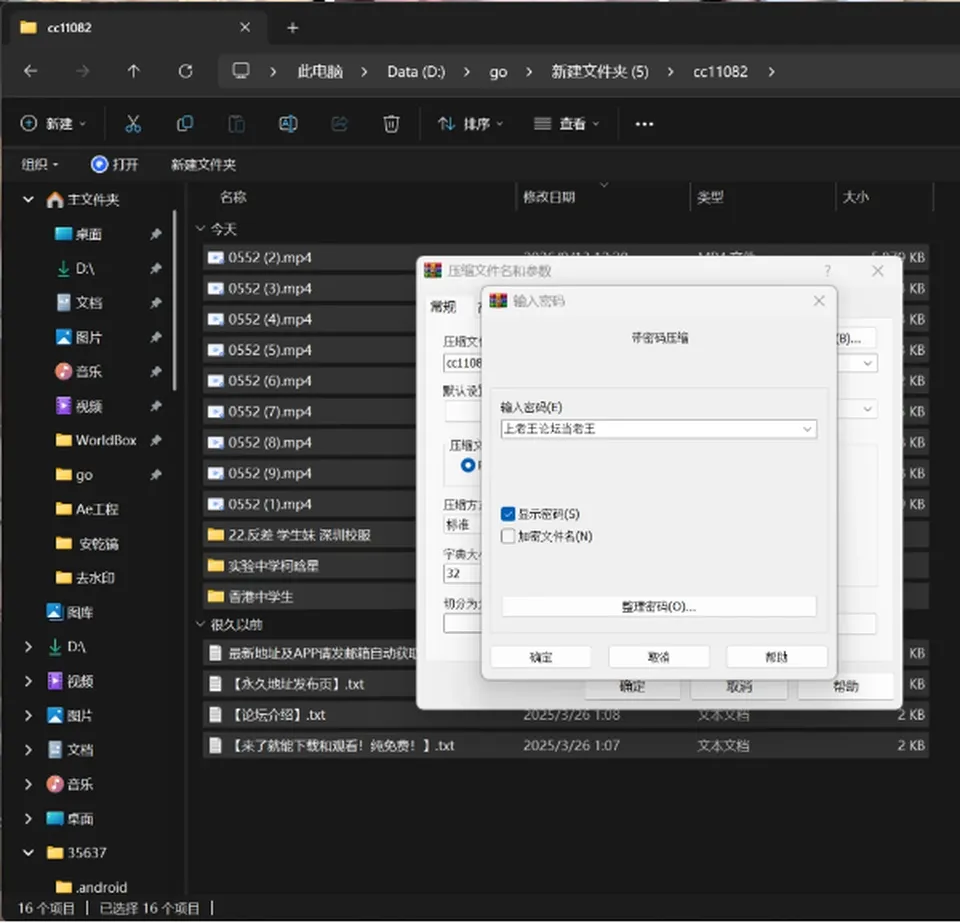The height and width of the screenshot is (923, 960).
Task: Click the forward navigation arrow
Action: tap(82, 72)
